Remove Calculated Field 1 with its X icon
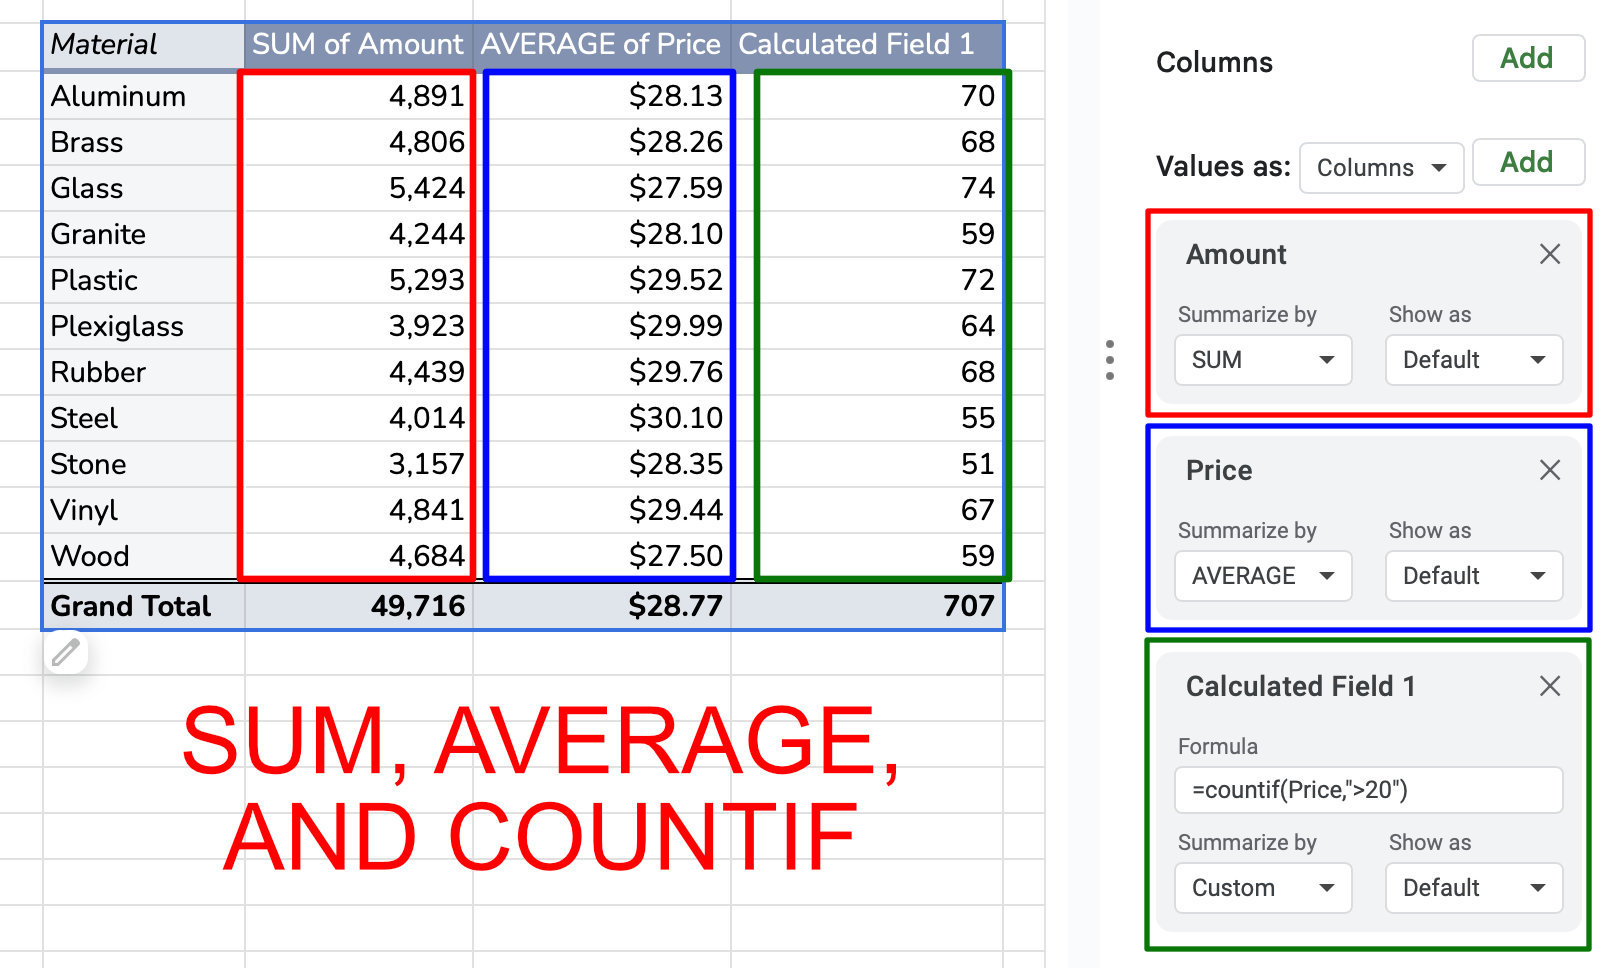This screenshot has width=1614, height=968. click(x=1548, y=687)
